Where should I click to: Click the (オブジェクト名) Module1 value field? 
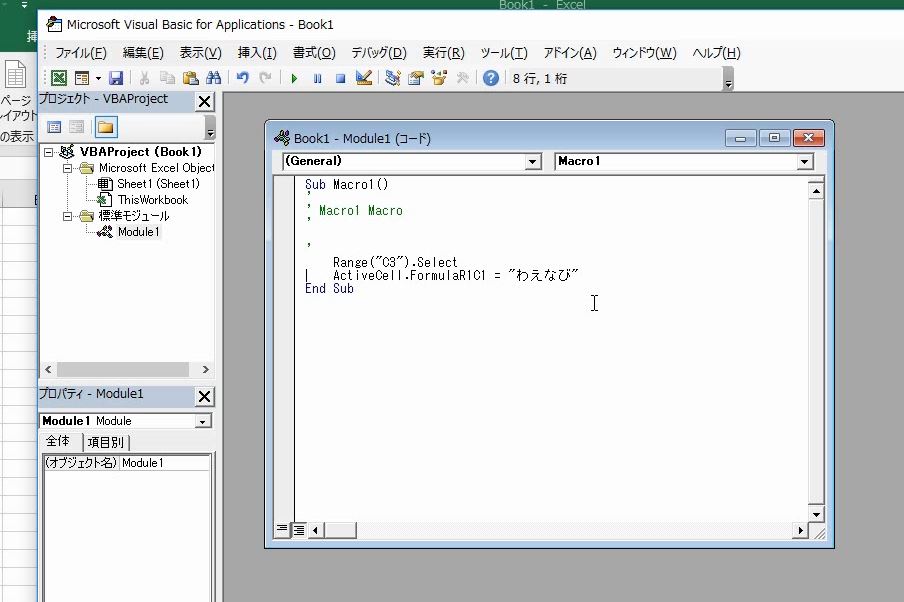click(165, 463)
